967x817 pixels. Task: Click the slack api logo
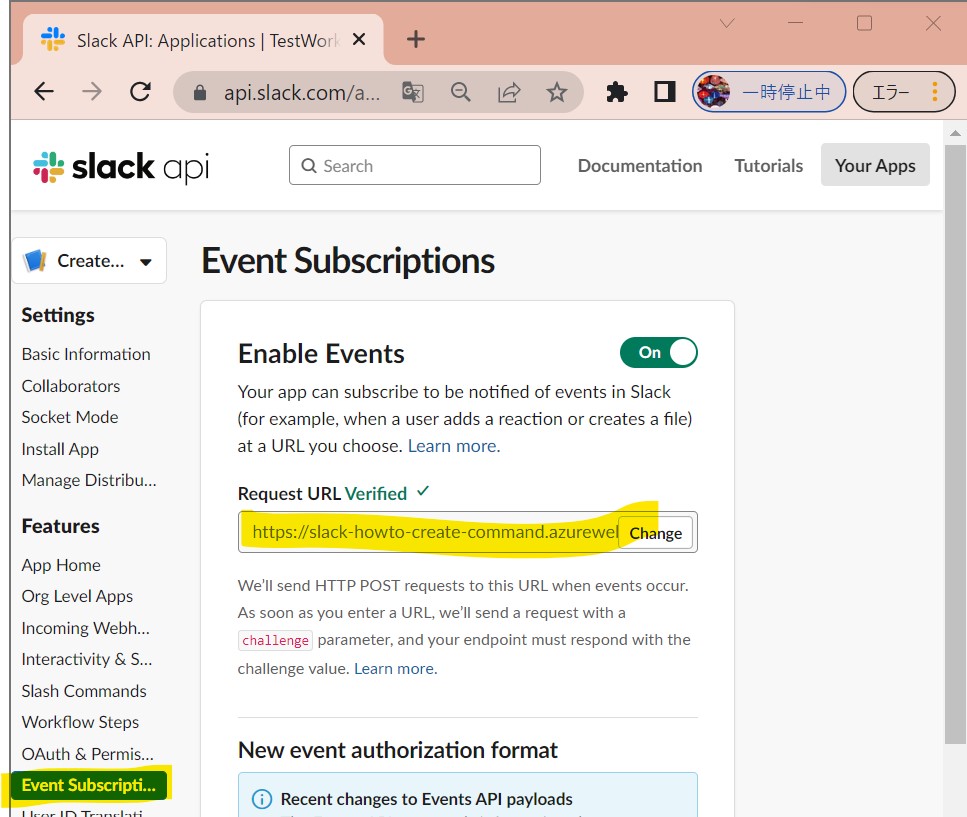point(121,166)
